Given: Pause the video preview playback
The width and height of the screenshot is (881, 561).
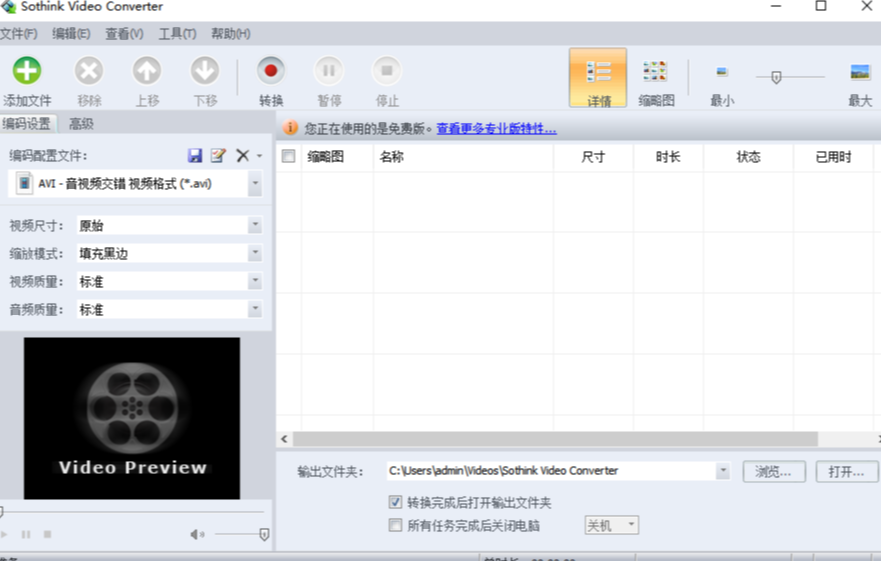Looking at the screenshot, I should coord(26,534).
